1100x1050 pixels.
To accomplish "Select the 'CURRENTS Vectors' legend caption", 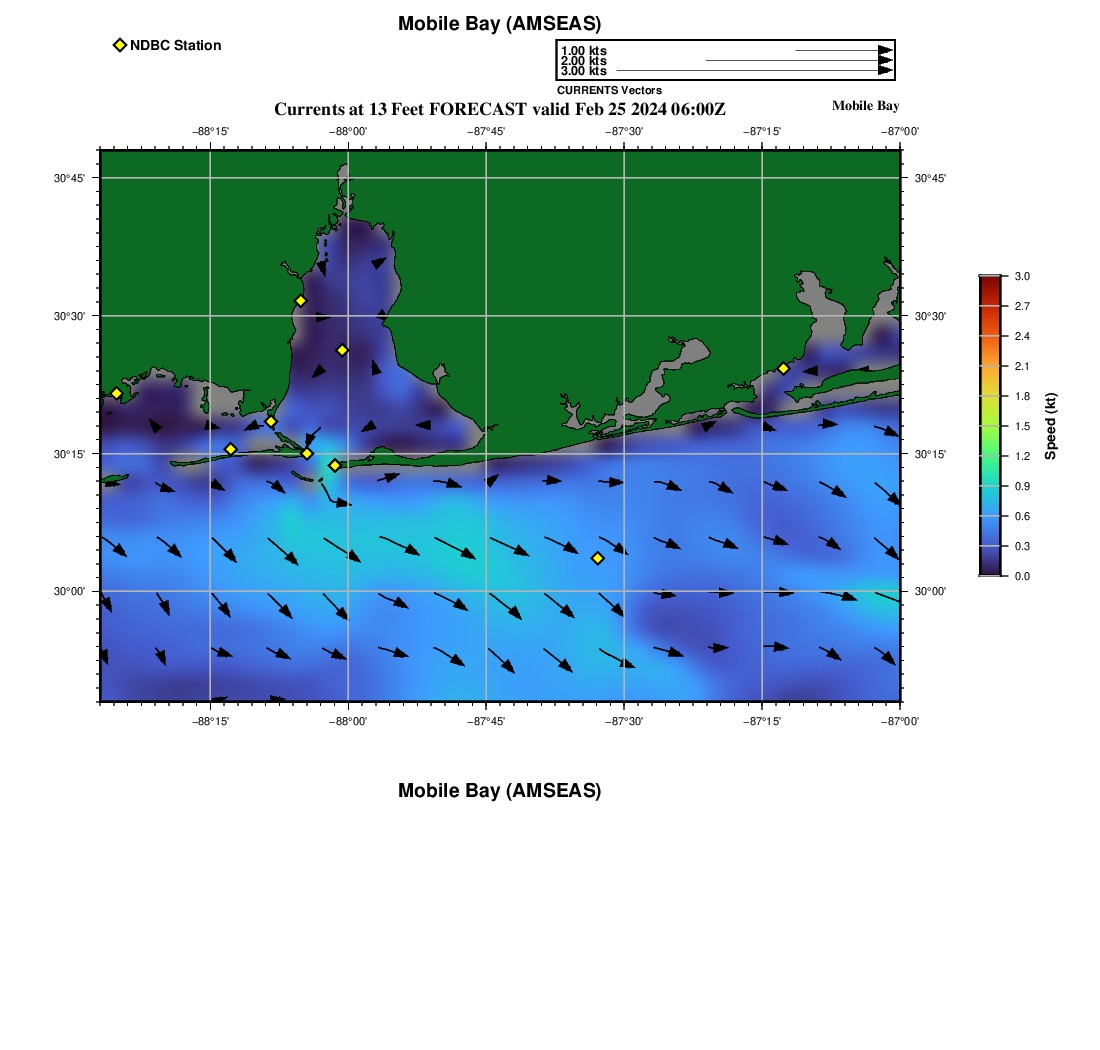I will 609,90.
